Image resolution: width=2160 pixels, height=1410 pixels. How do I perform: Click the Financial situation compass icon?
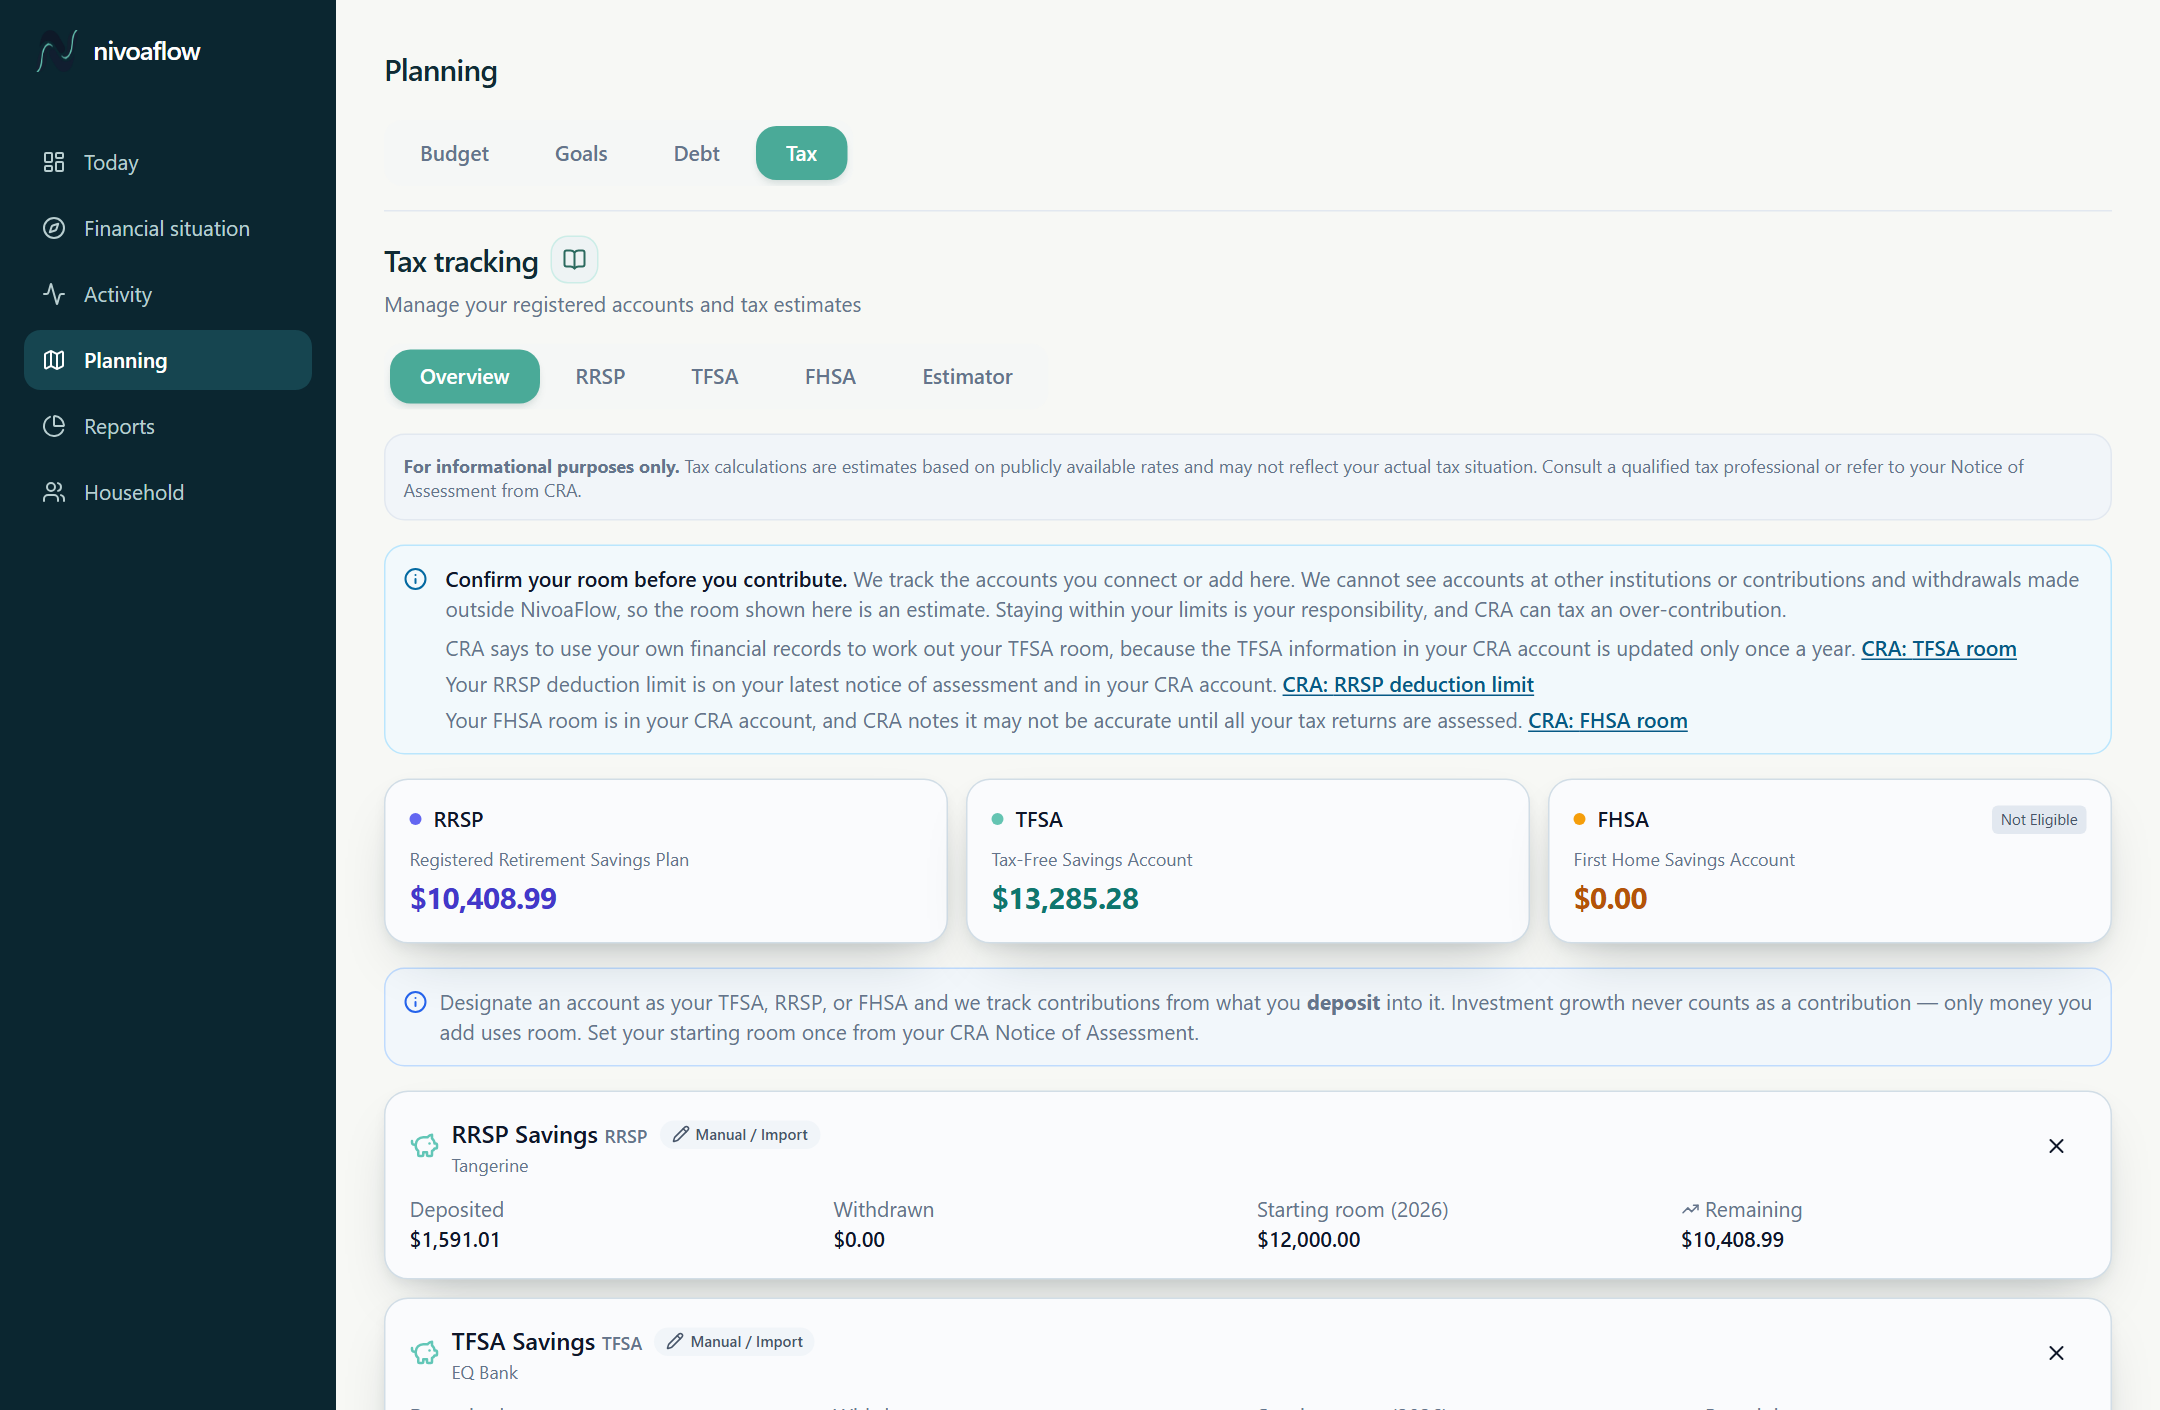tap(54, 228)
